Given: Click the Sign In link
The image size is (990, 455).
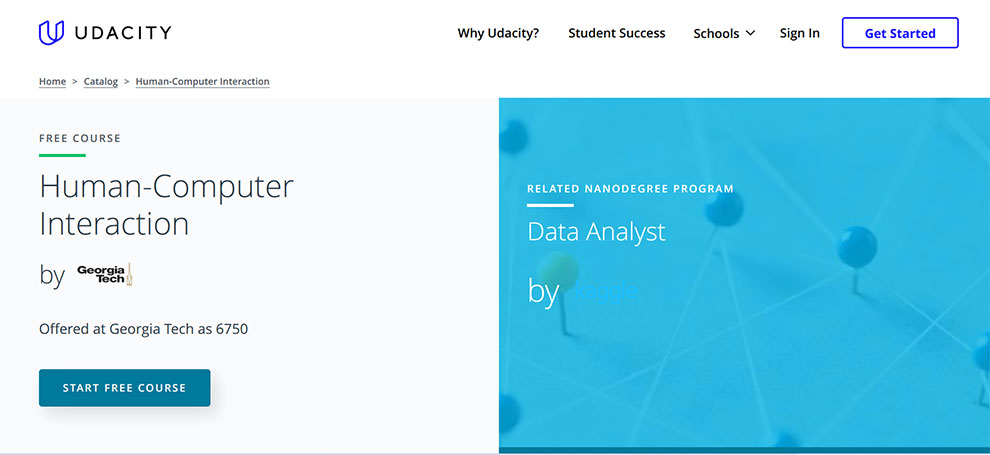Looking at the screenshot, I should [799, 33].
